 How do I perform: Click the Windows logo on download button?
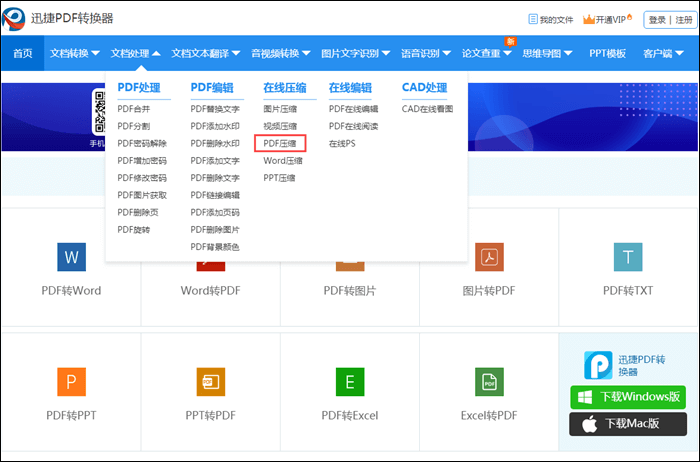coord(585,397)
